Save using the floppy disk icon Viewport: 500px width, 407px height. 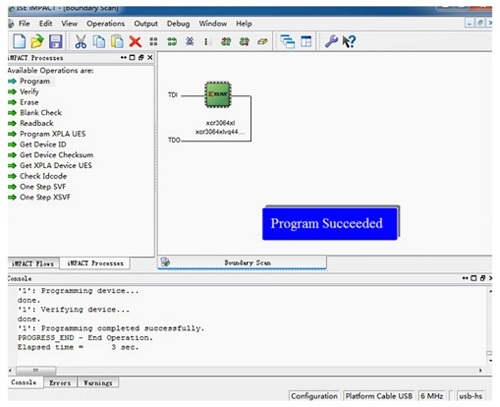[55, 41]
